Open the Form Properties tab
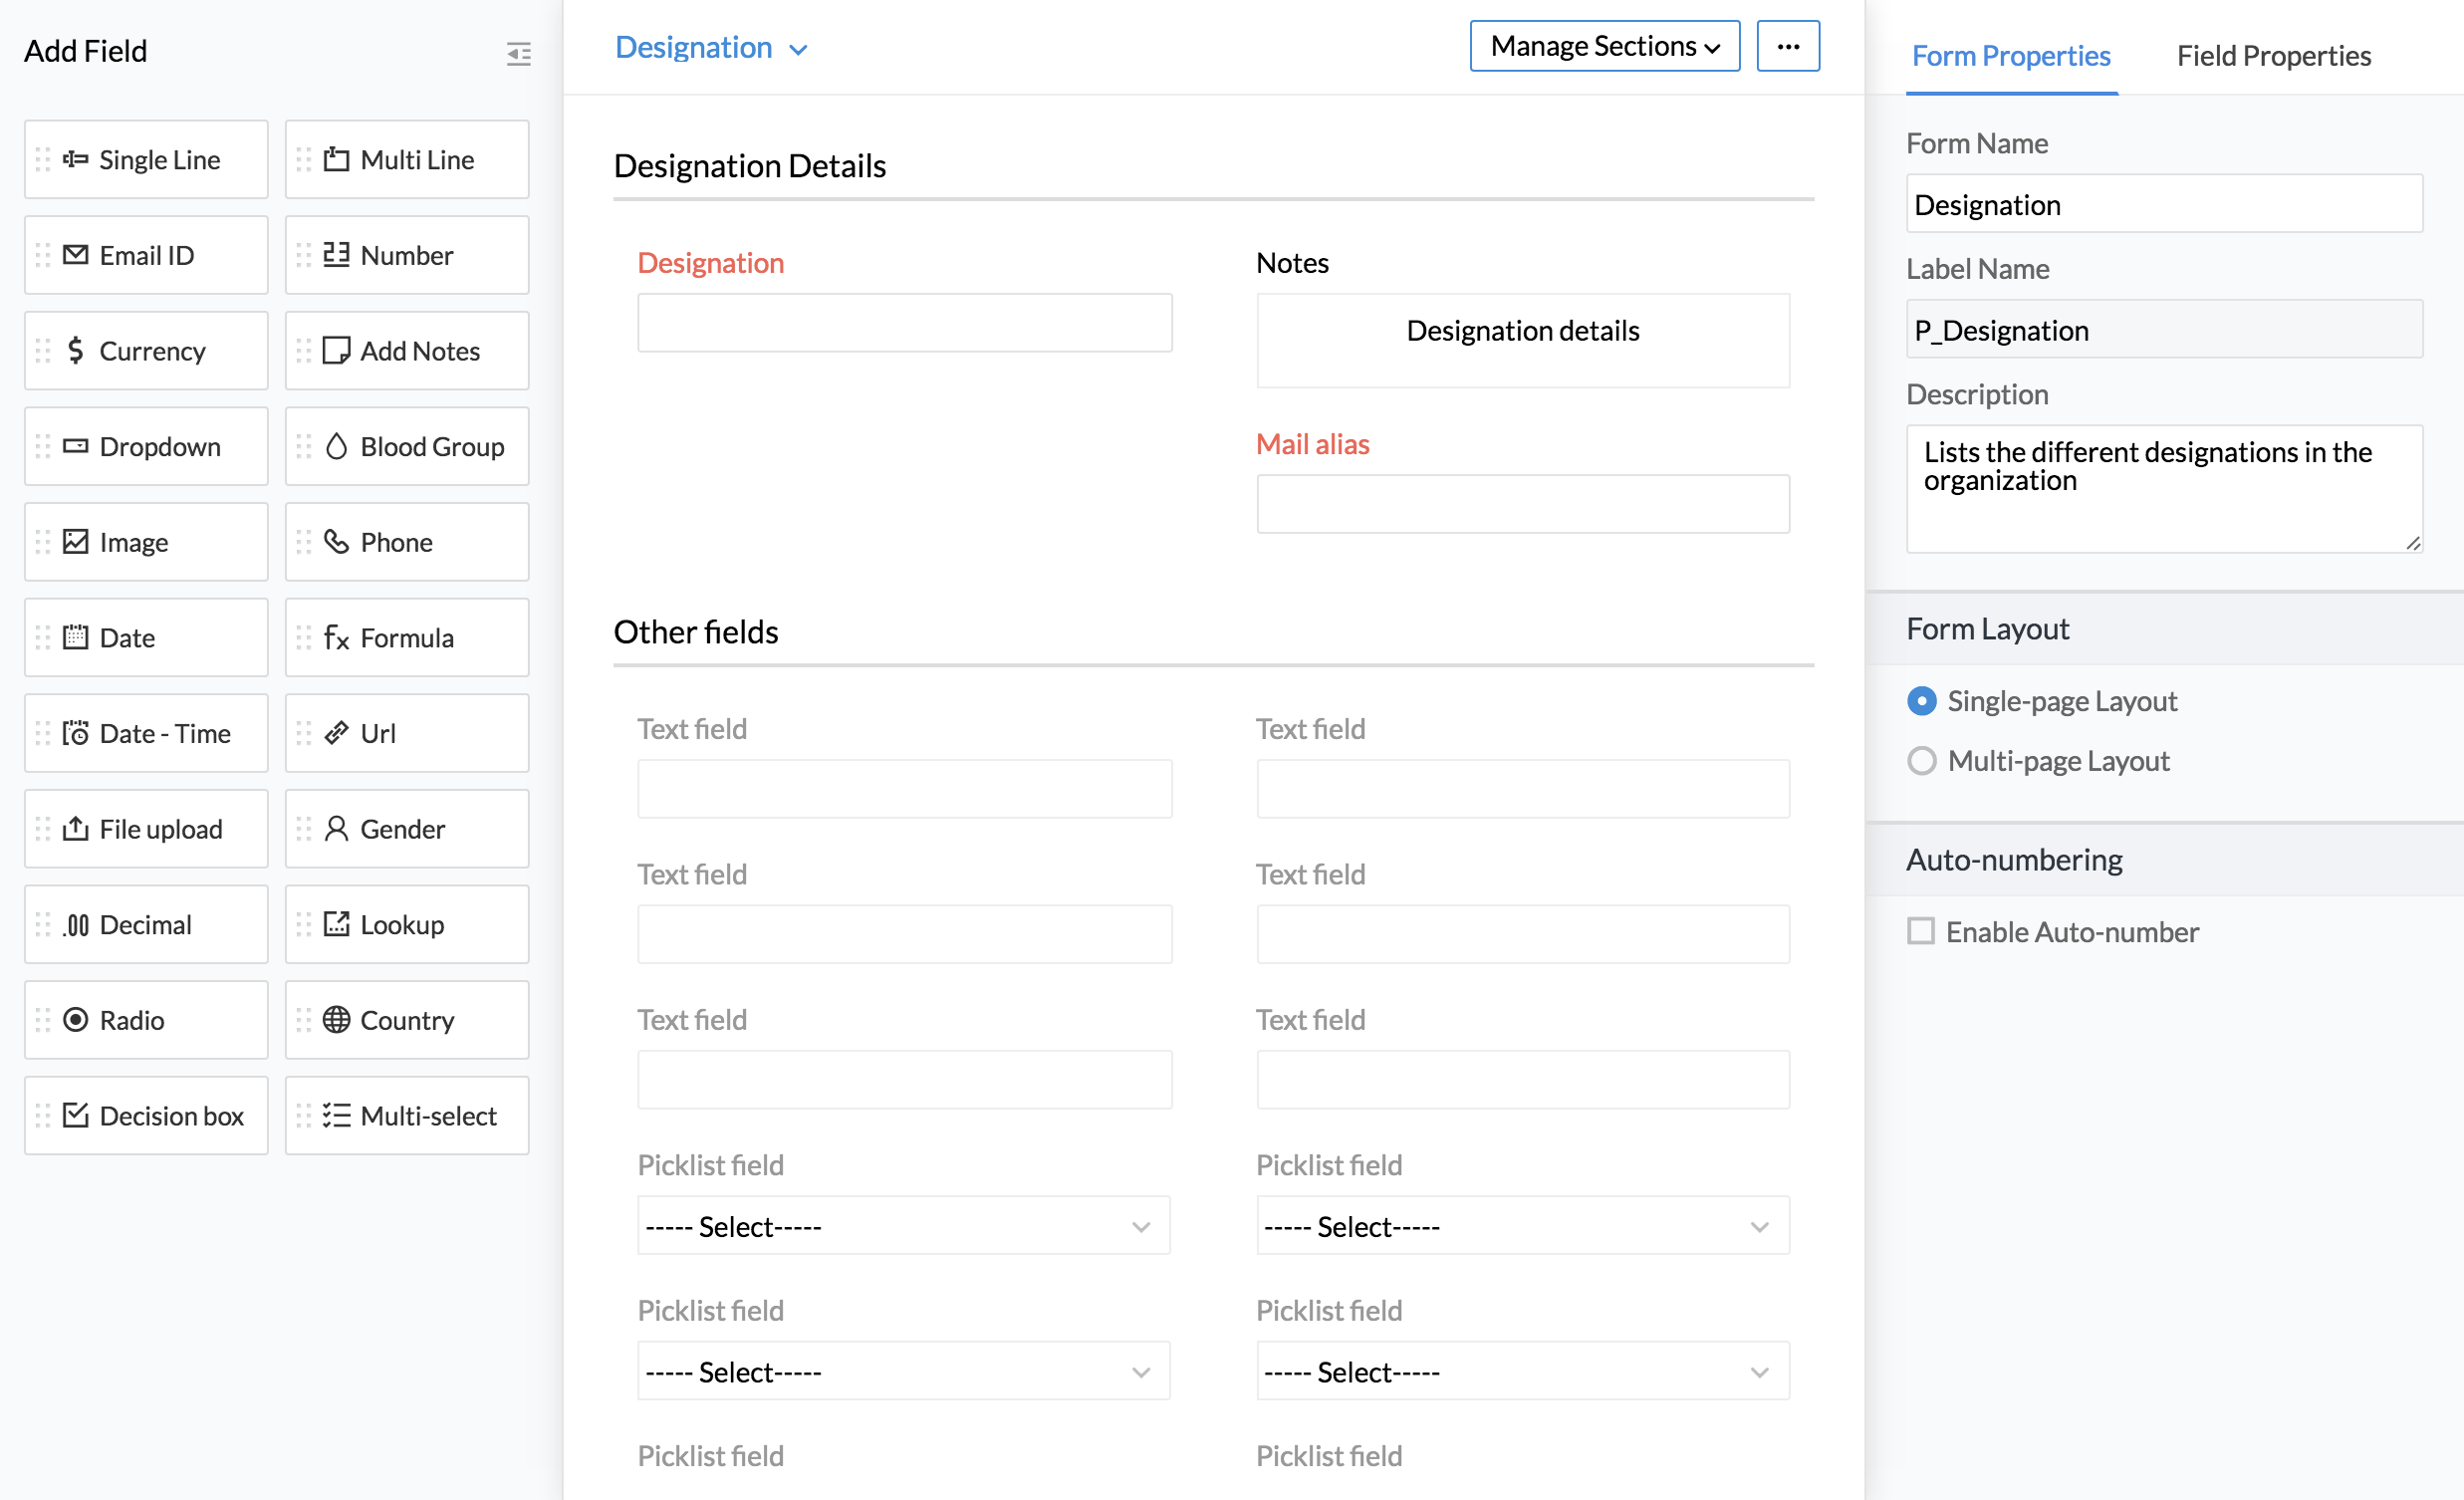The image size is (2464, 1500). point(2010,56)
